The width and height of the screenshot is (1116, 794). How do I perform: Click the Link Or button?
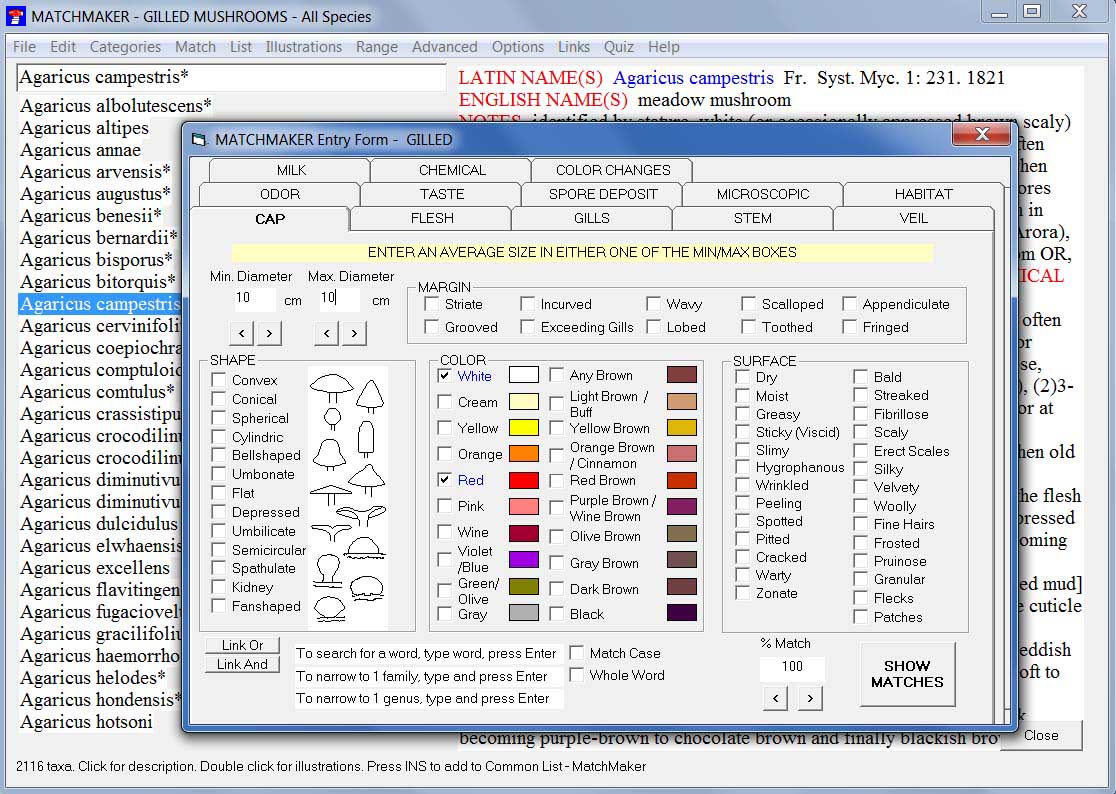243,645
